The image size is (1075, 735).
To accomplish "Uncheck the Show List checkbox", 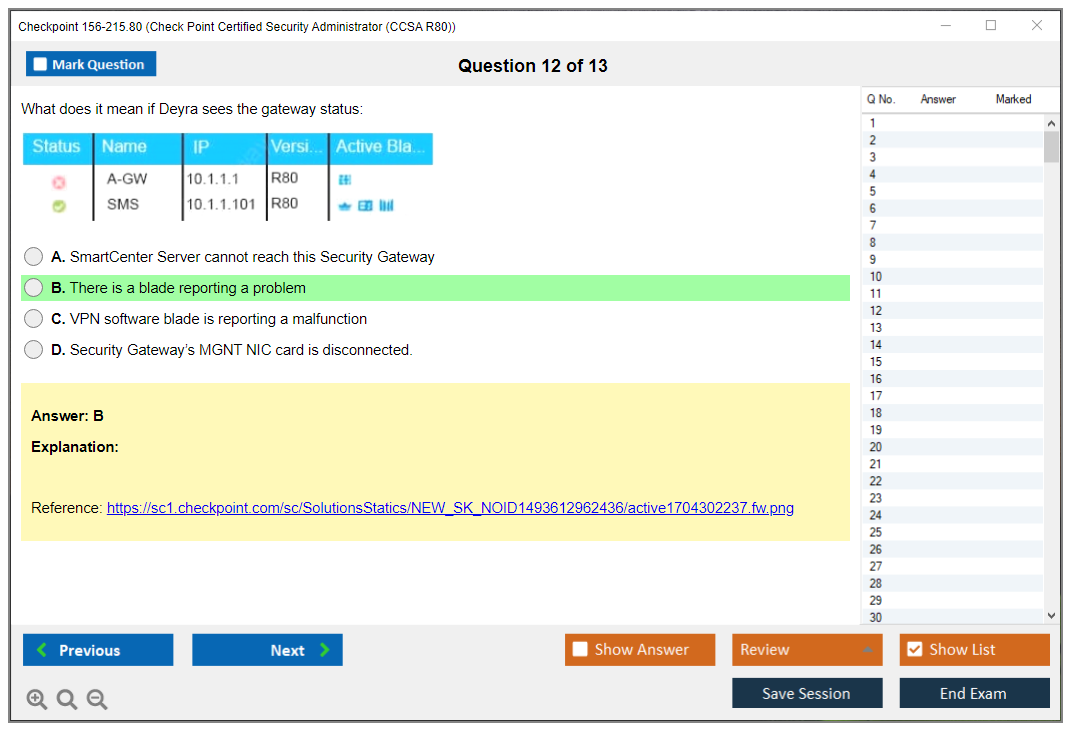I will pyautogui.click(x=914, y=650).
